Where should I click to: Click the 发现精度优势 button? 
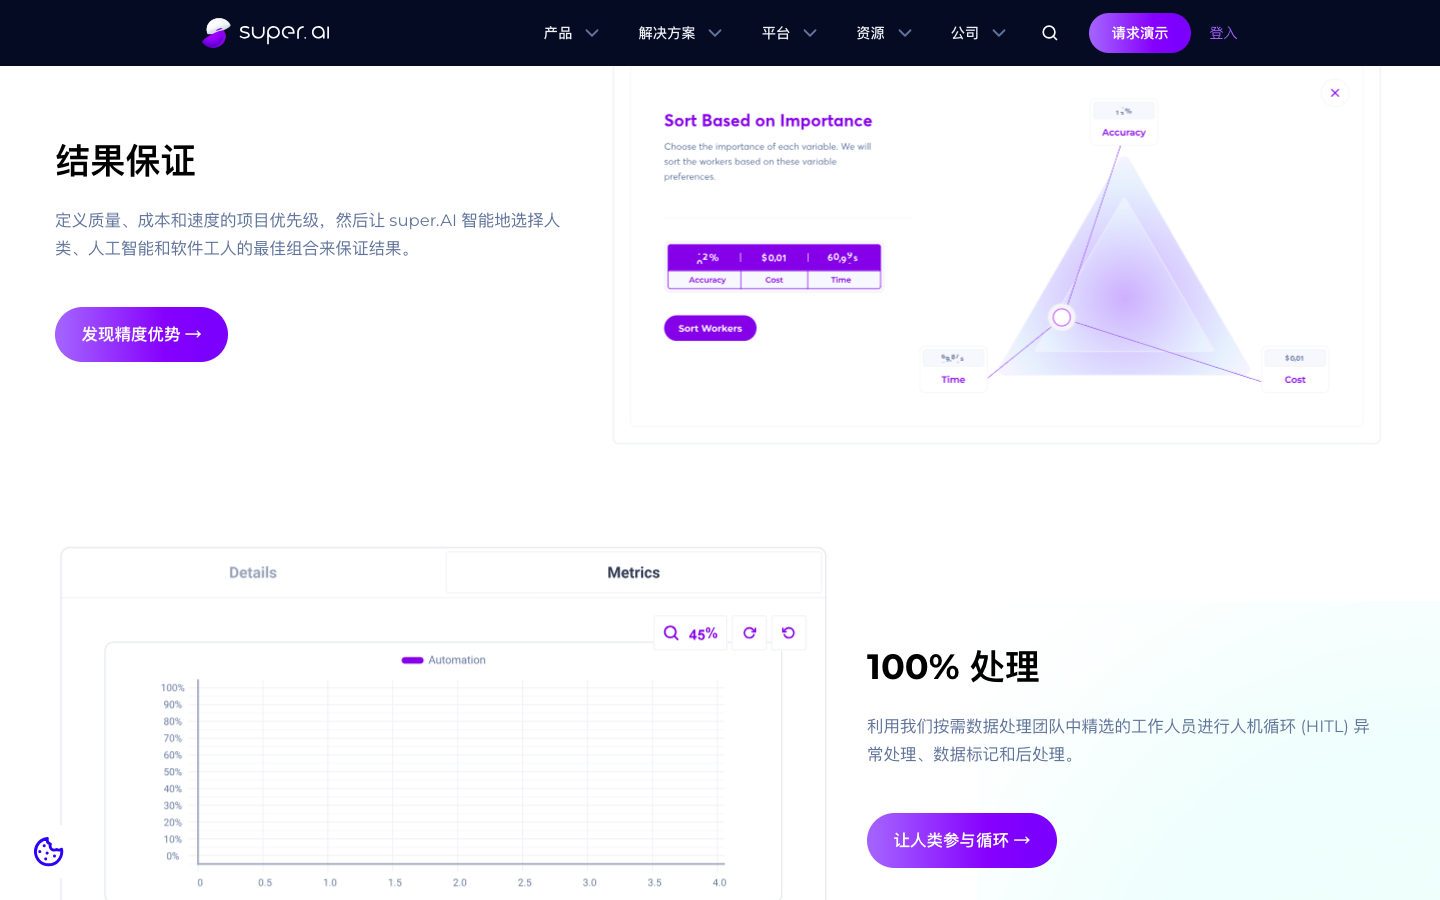(141, 334)
